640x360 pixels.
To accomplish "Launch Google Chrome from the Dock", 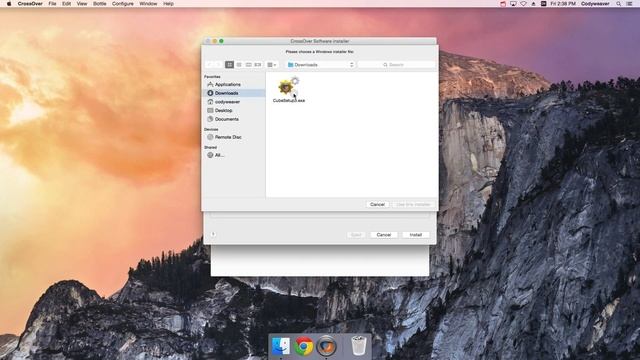I will (x=304, y=346).
